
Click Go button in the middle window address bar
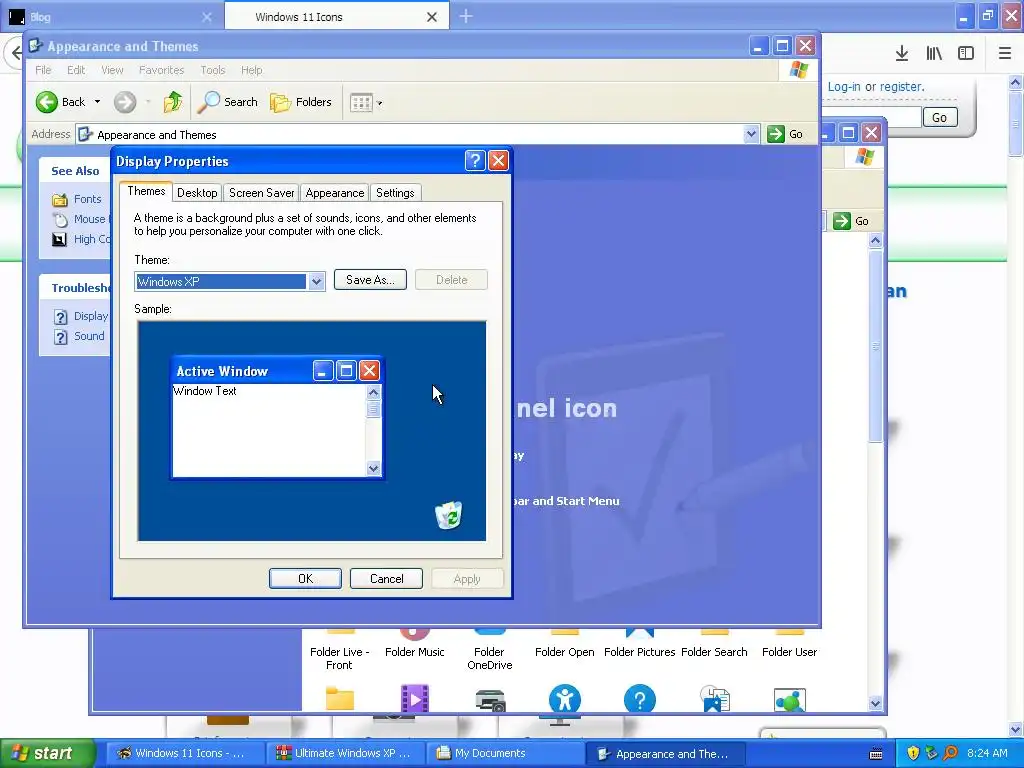click(852, 221)
